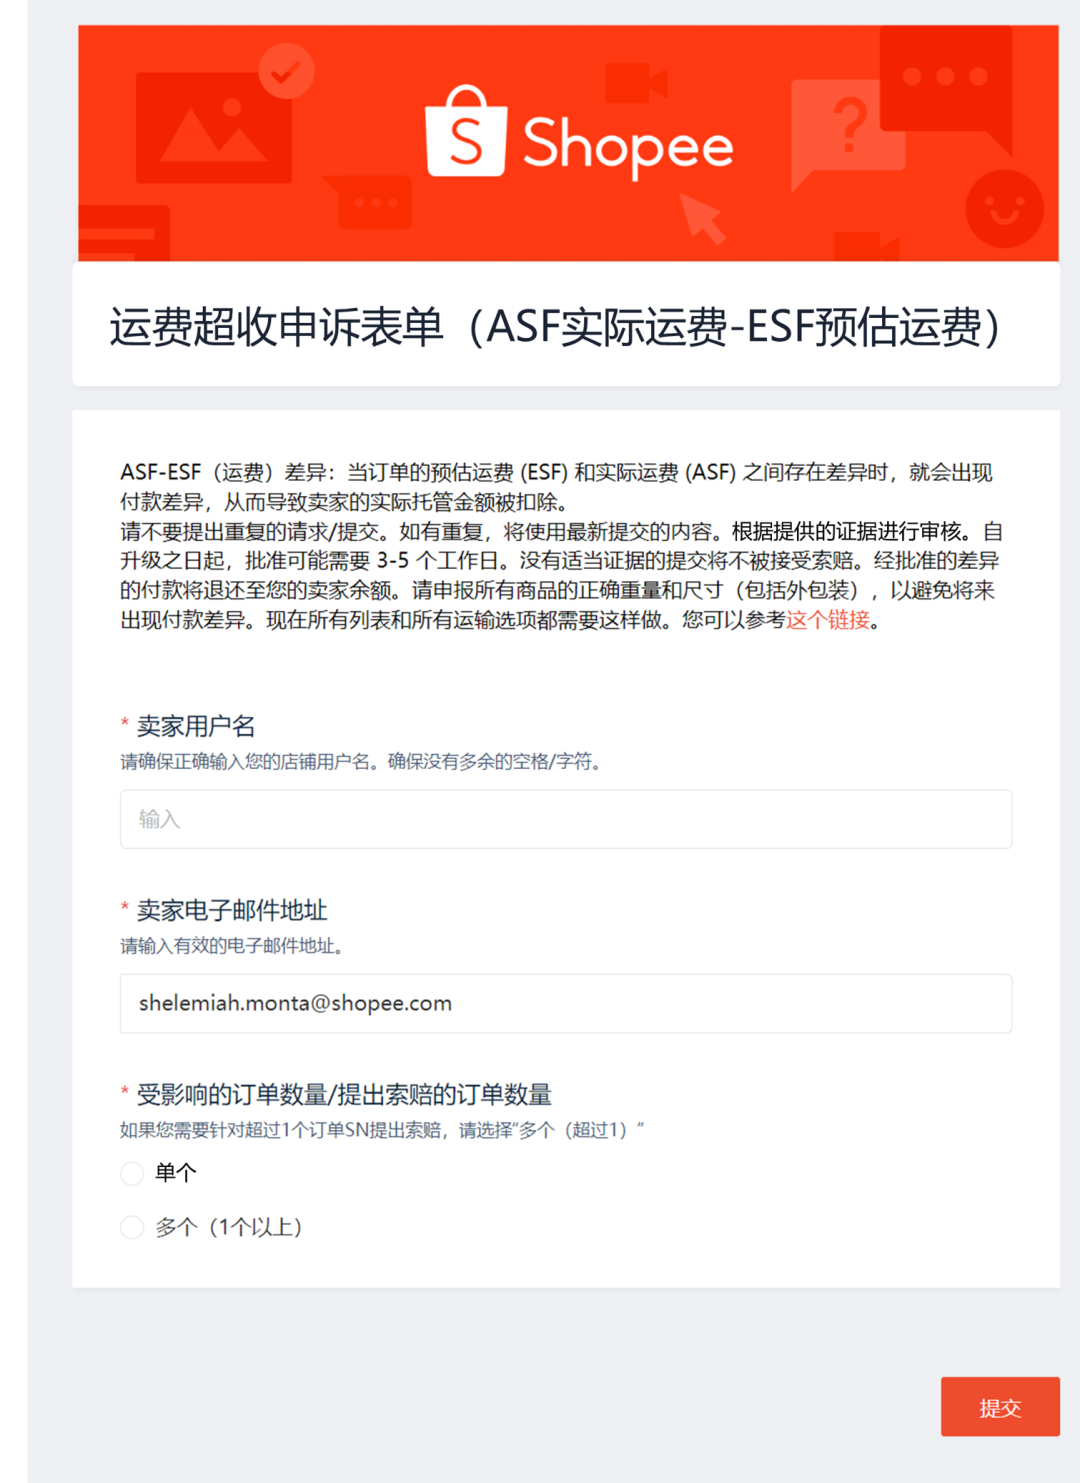Click the 卖家电子邮件地址 email input field
Viewport: 1080px width, 1483px height.
566,1003
